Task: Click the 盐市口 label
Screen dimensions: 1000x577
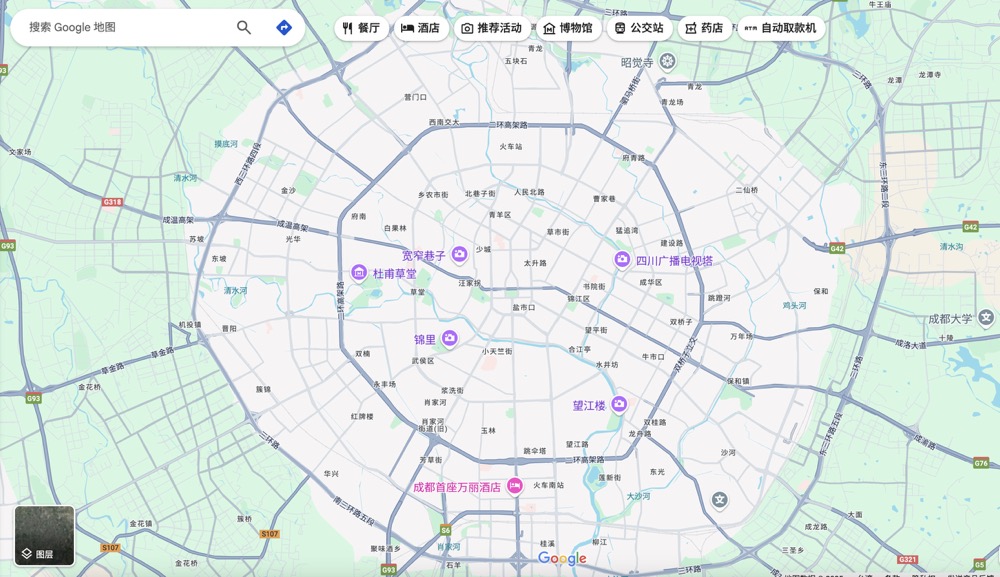Action: [x=524, y=307]
